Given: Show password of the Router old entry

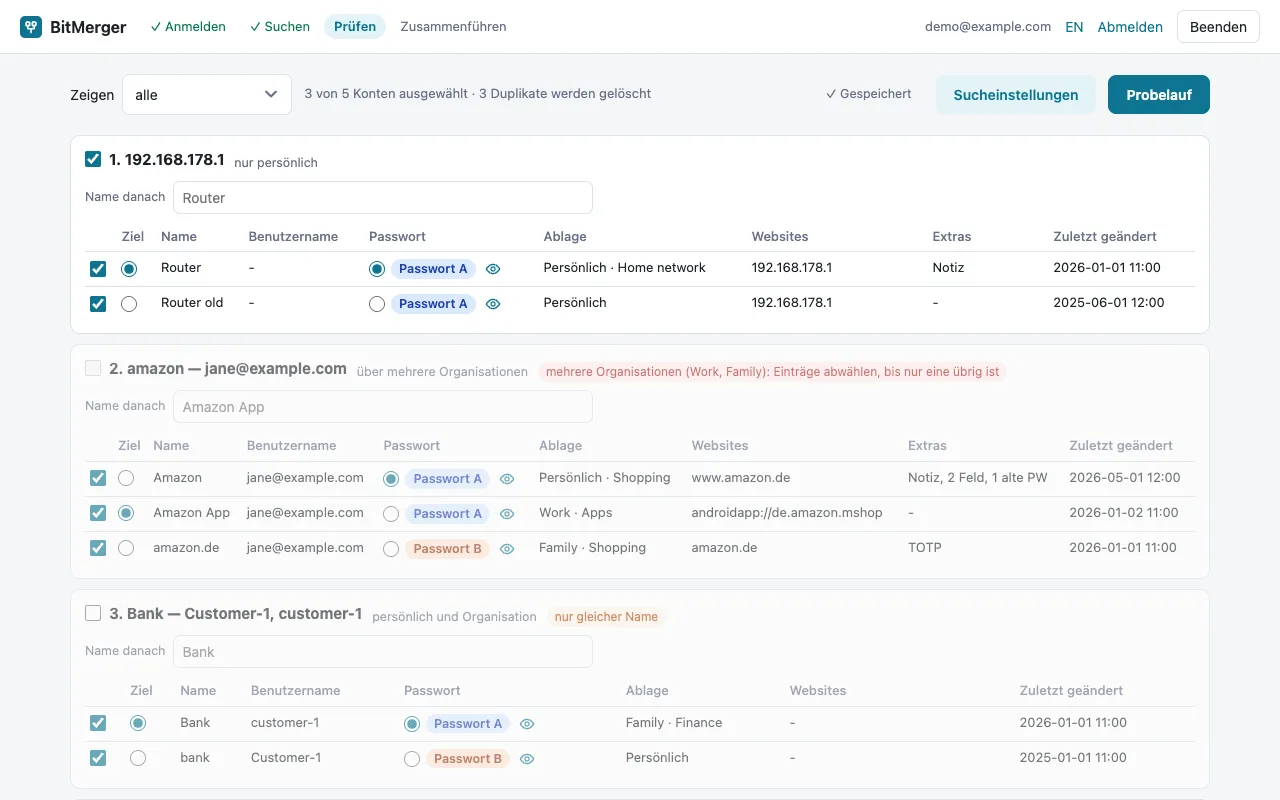Looking at the screenshot, I should tap(493, 304).
